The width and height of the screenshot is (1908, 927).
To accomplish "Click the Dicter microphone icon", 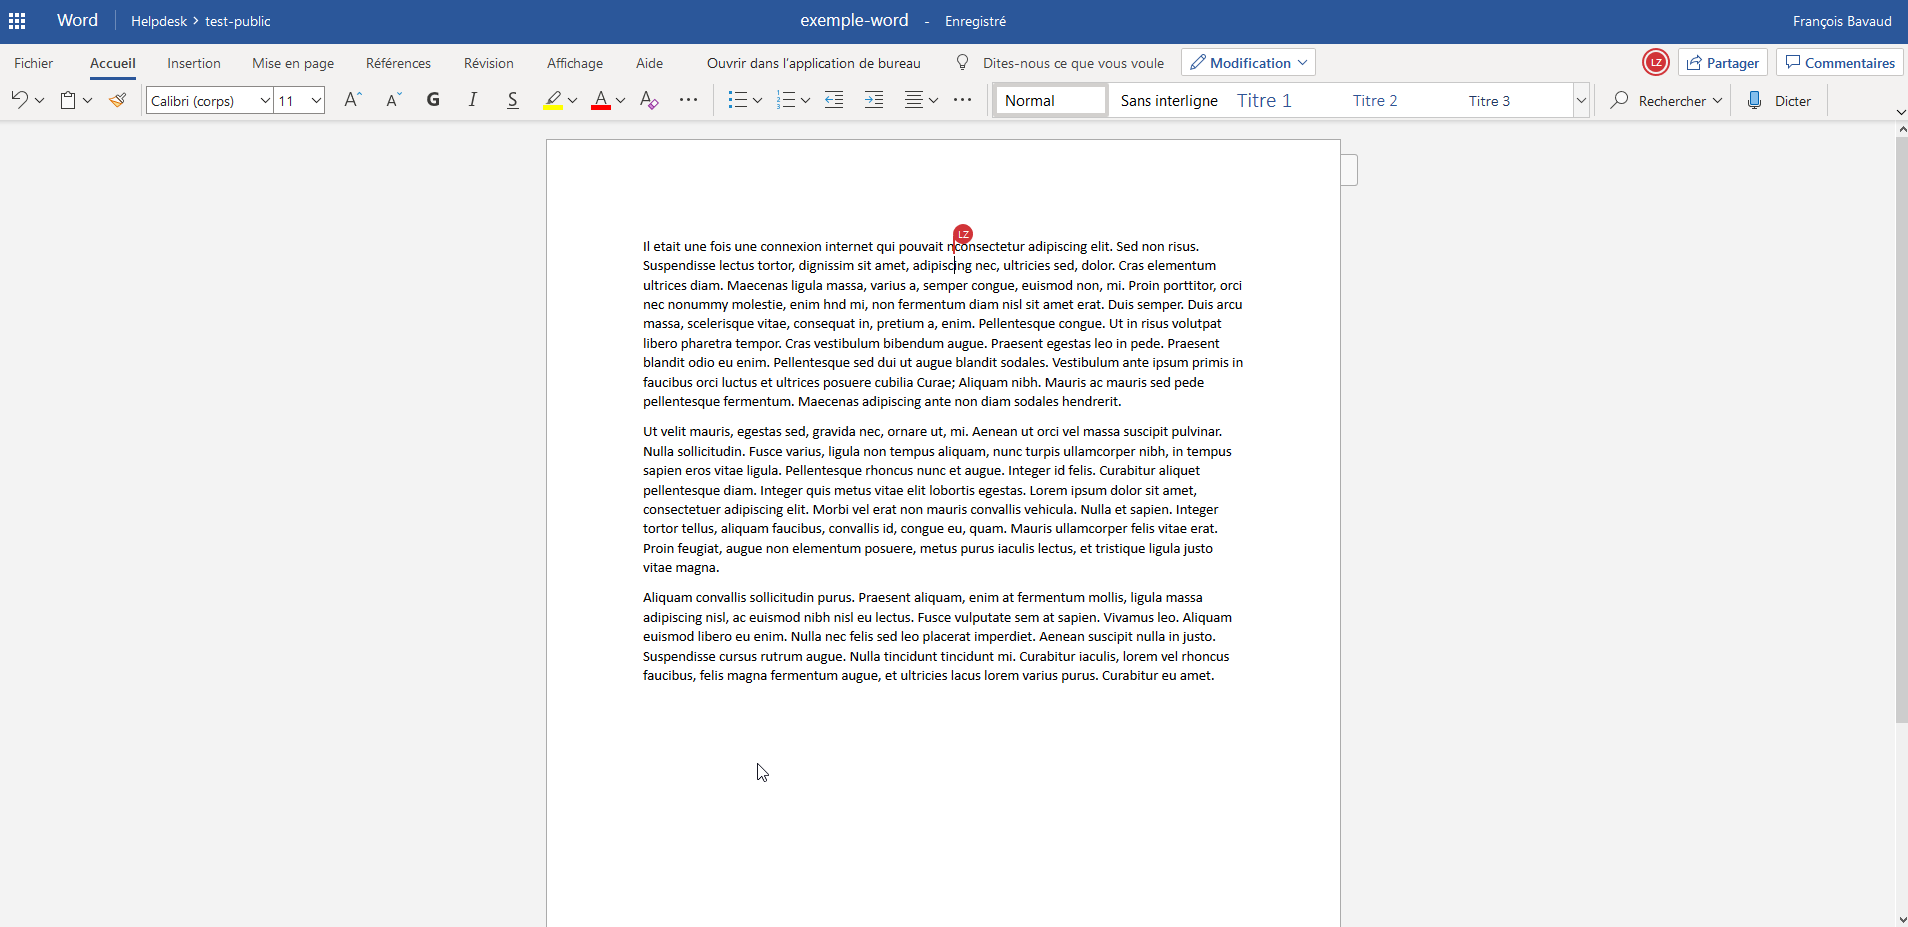I will 1754,100.
